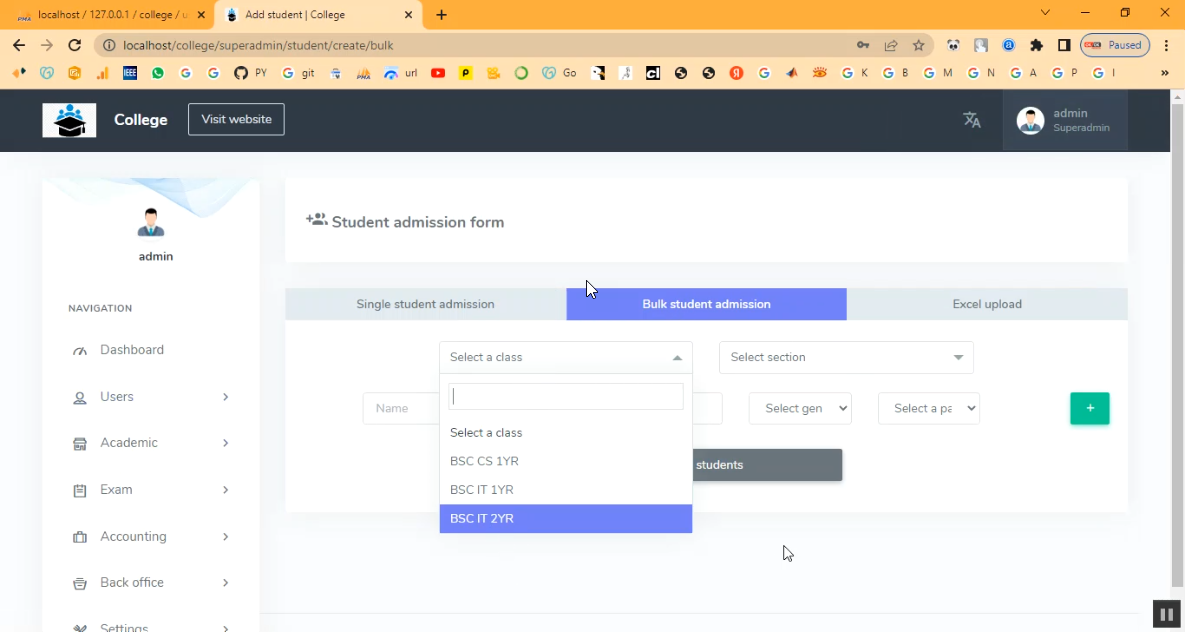Switch to Excel upload tab

coord(987,304)
